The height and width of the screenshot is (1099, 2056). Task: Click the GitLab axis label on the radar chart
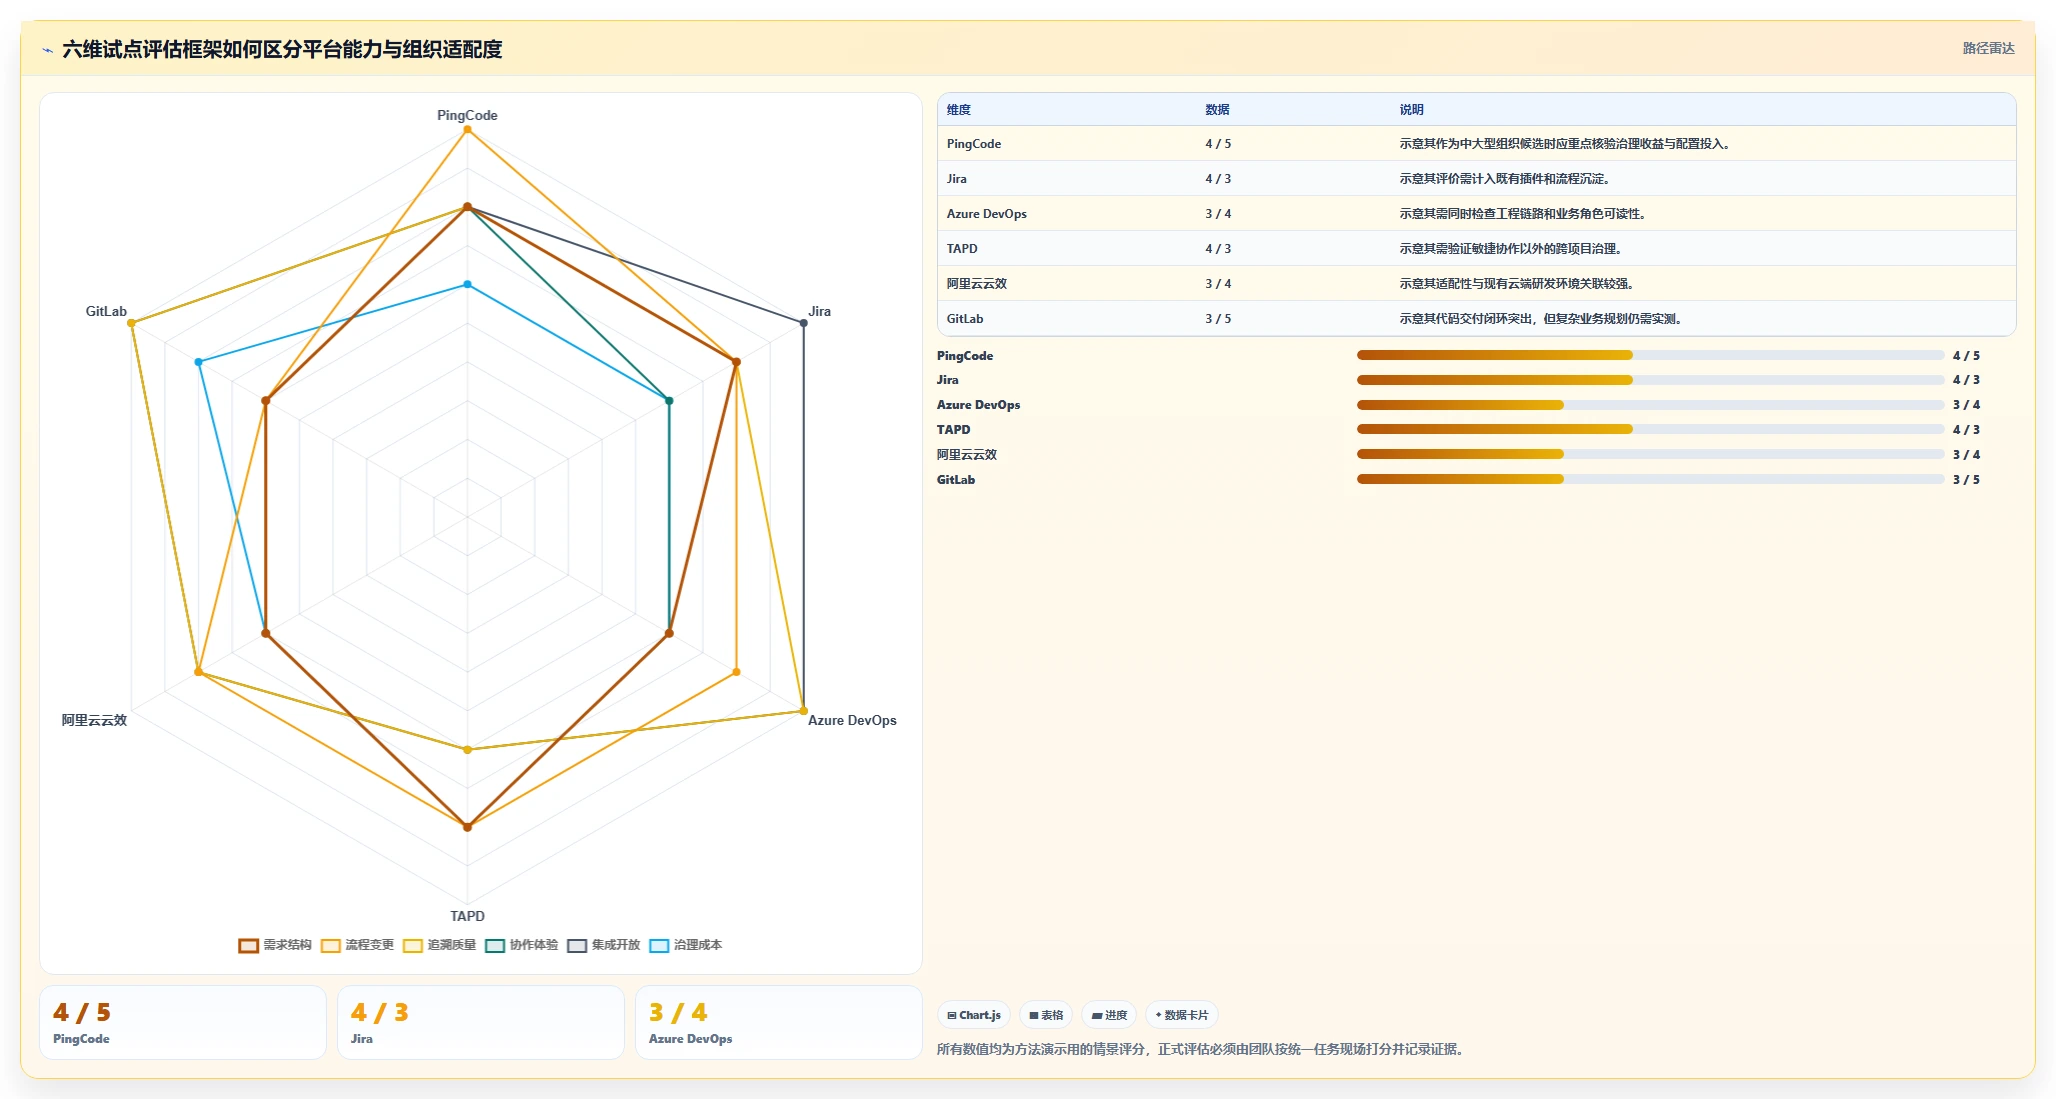106,311
